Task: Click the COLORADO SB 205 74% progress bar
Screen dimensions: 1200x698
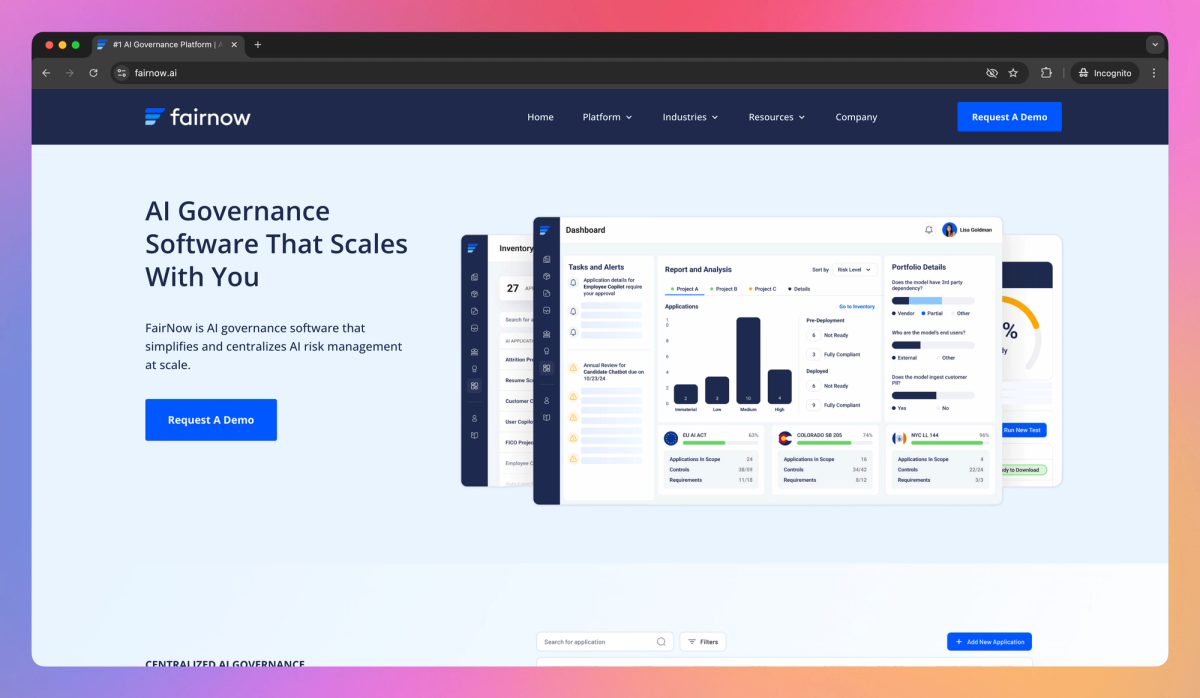Action: pos(834,442)
